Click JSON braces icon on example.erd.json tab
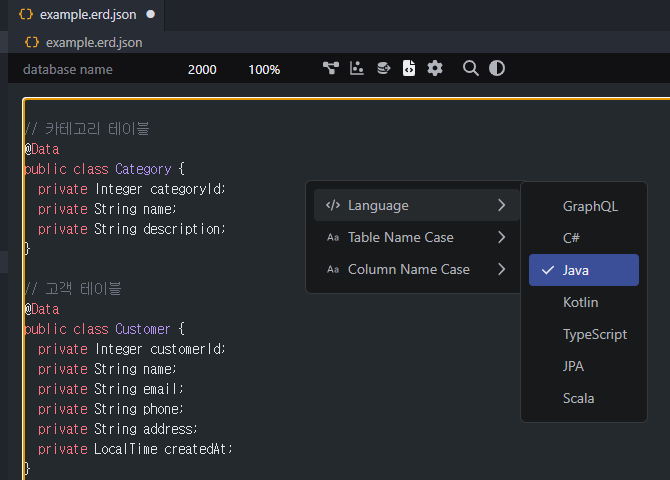The image size is (670, 480). (x=26, y=14)
